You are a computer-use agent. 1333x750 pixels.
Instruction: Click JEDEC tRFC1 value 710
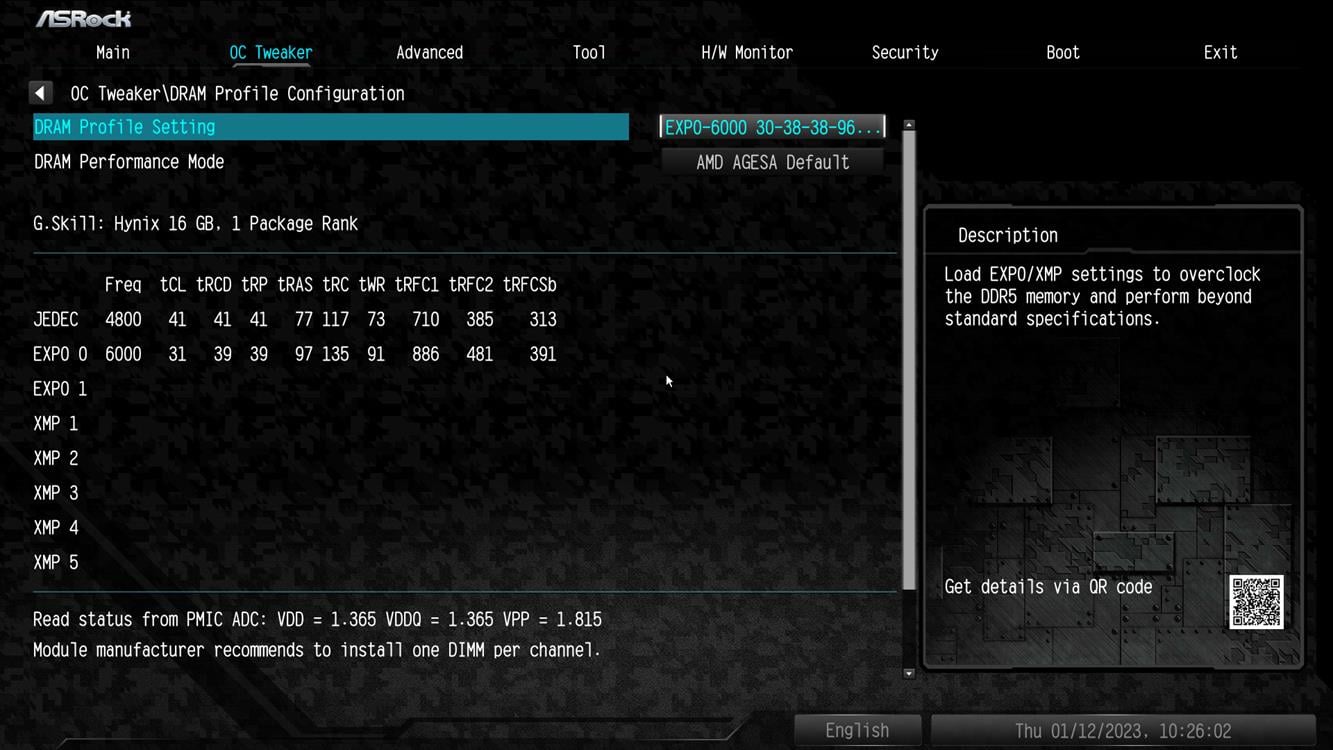(x=426, y=320)
